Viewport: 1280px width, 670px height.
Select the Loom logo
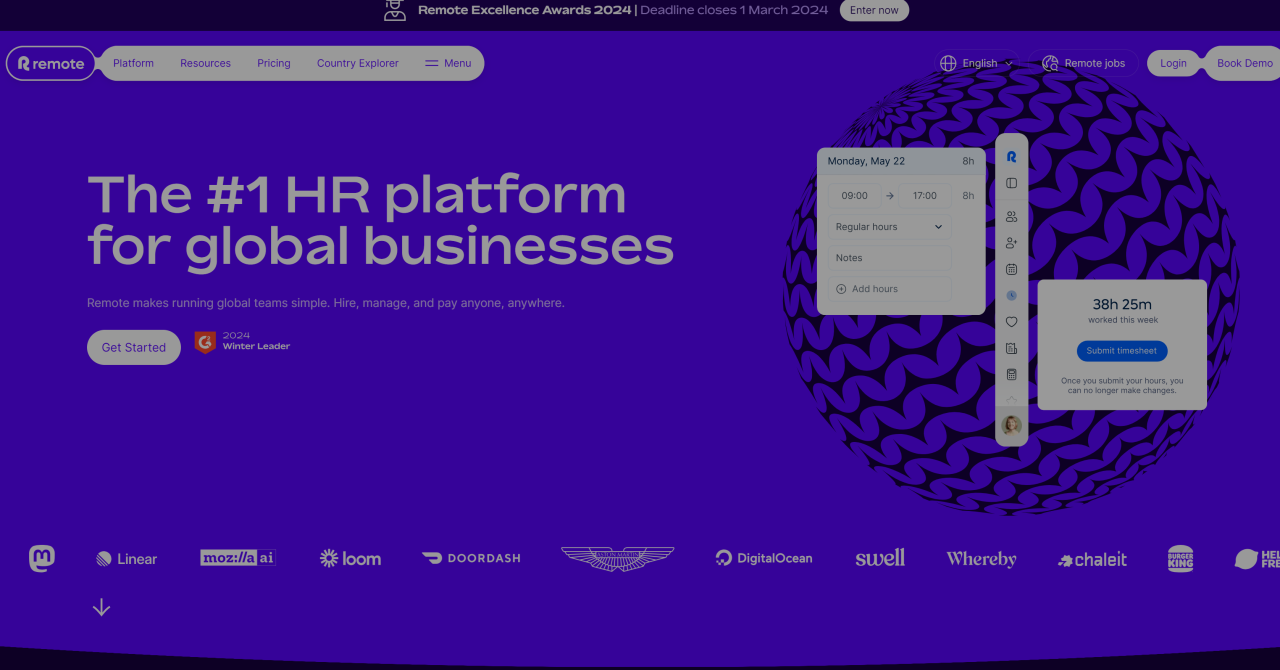(x=350, y=558)
